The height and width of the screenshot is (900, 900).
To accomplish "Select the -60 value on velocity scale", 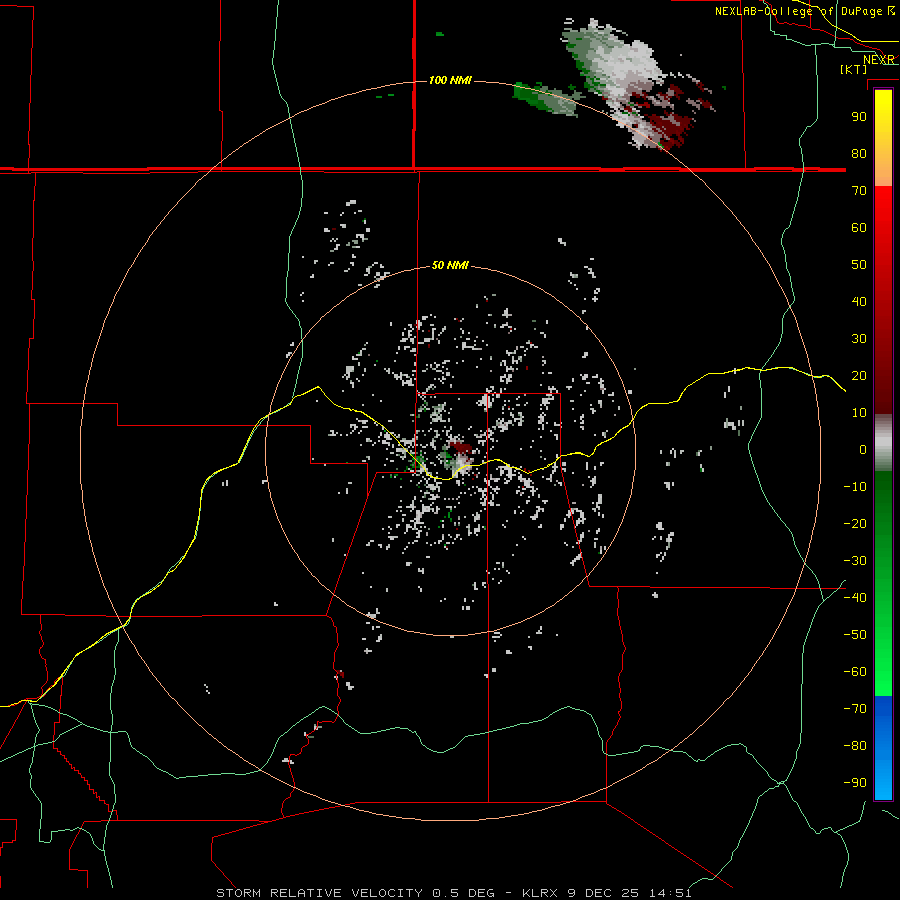I will pos(855,672).
